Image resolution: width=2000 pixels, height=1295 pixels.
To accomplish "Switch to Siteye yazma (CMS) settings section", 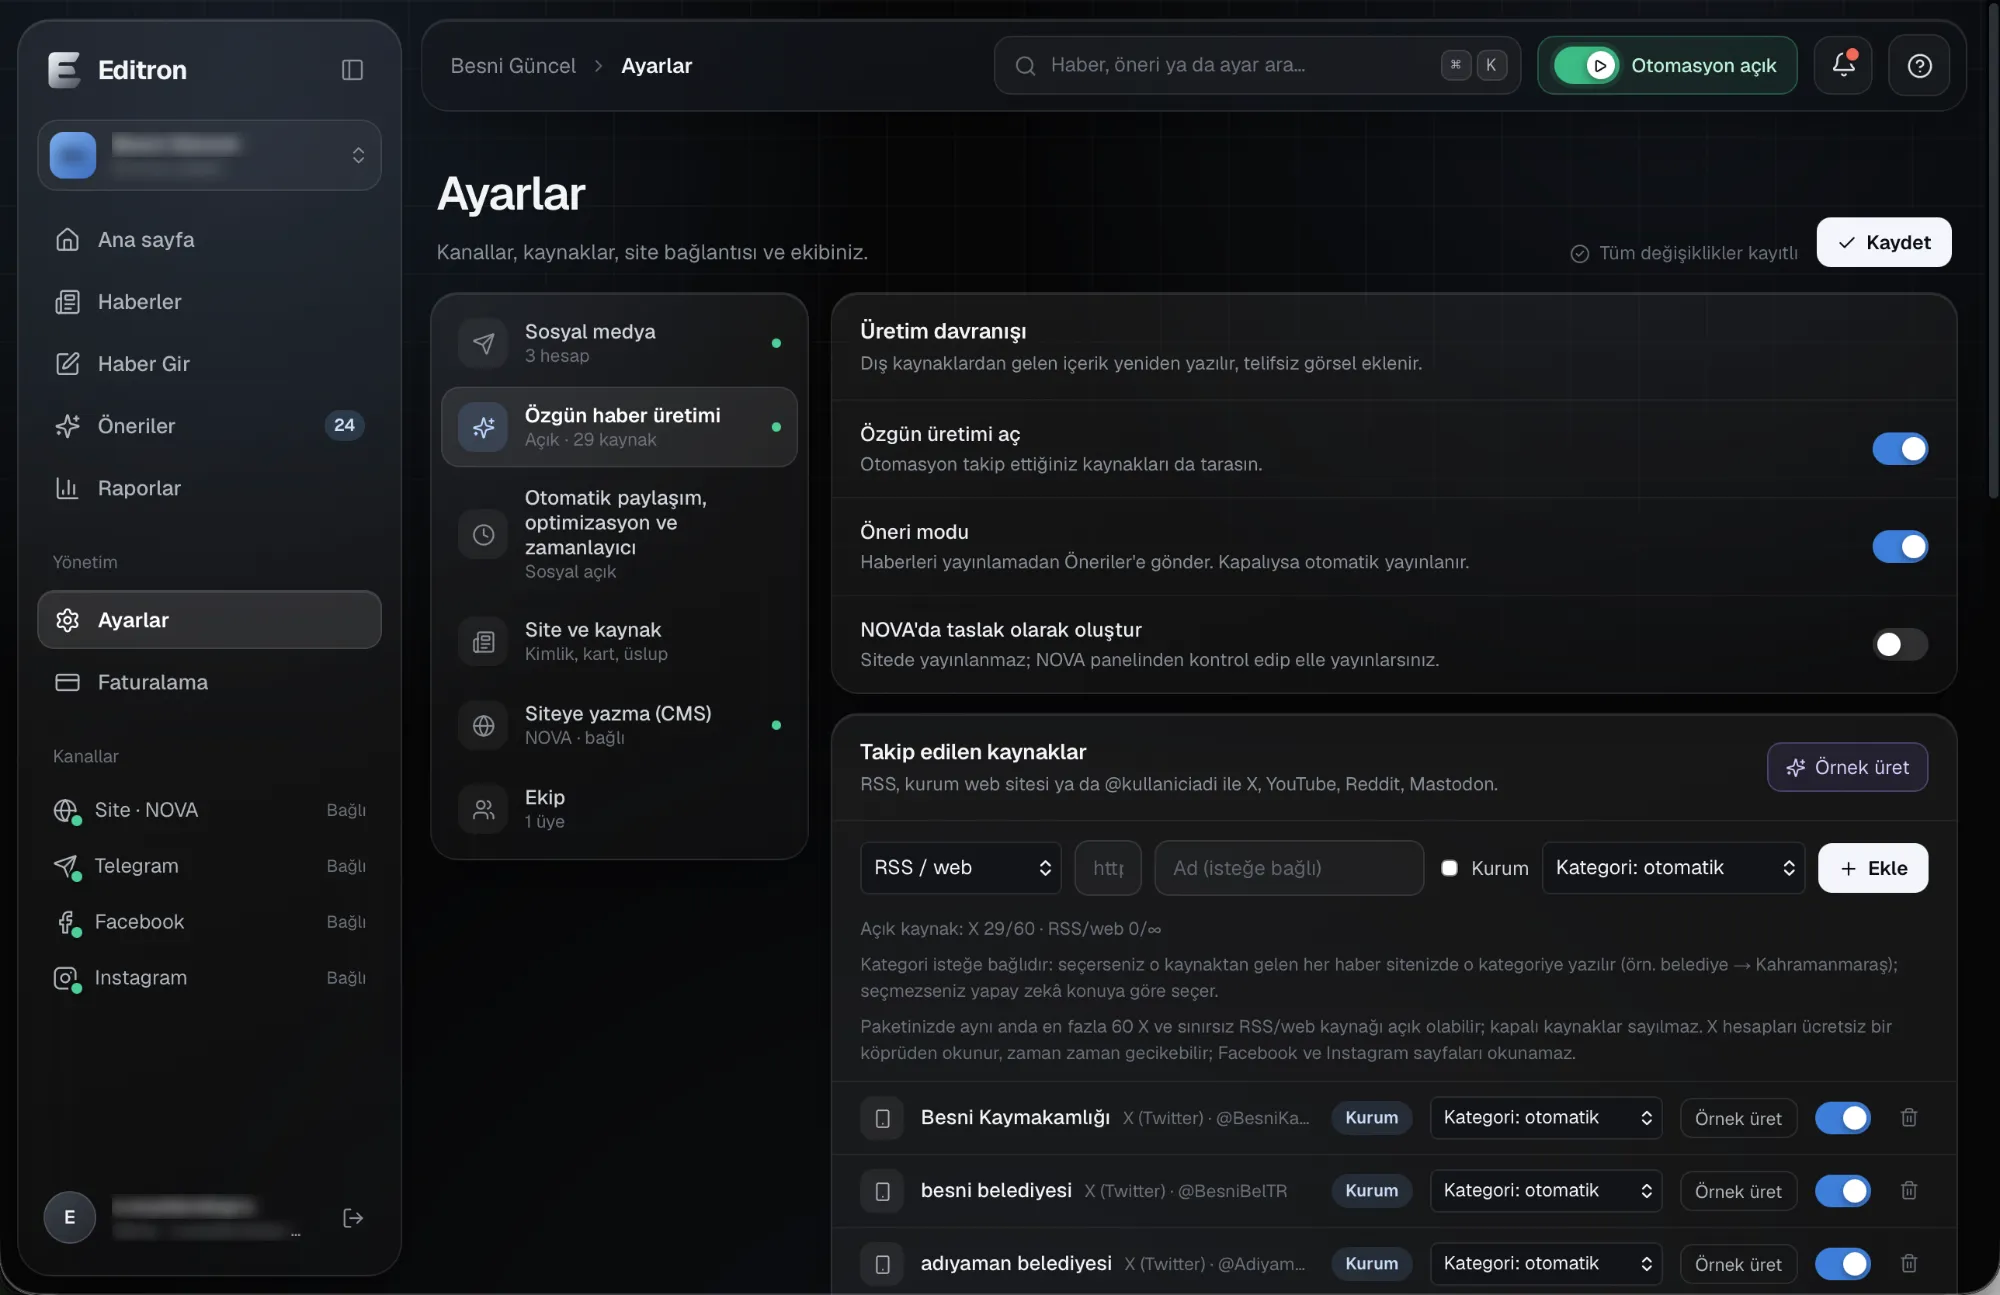I will [619, 725].
